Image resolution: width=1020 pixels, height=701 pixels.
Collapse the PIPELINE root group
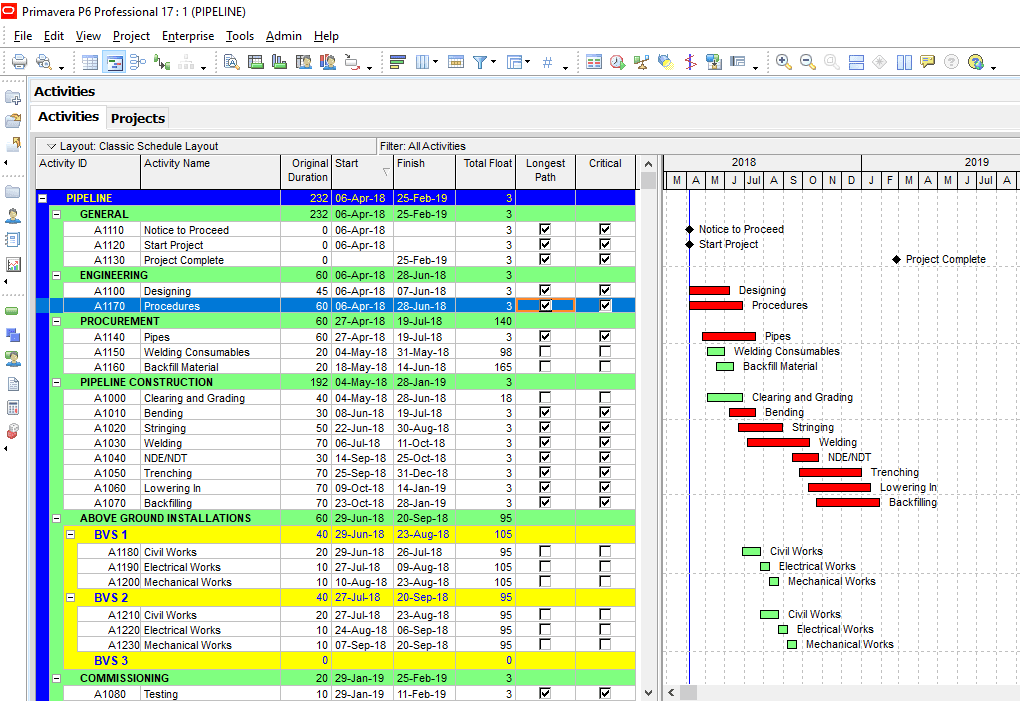(42, 198)
